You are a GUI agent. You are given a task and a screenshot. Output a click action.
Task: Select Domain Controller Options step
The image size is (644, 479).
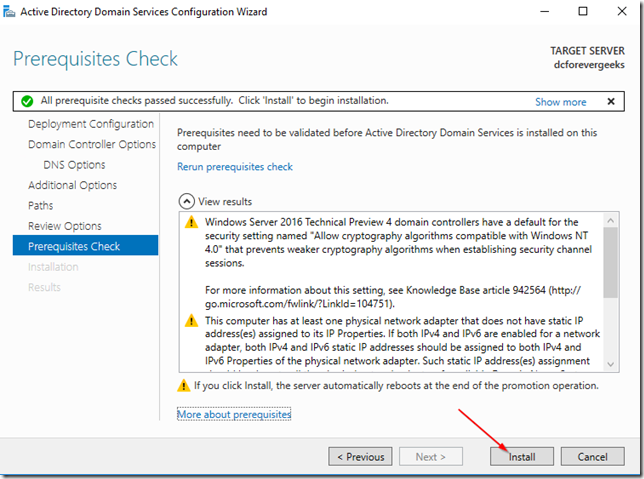(92, 144)
